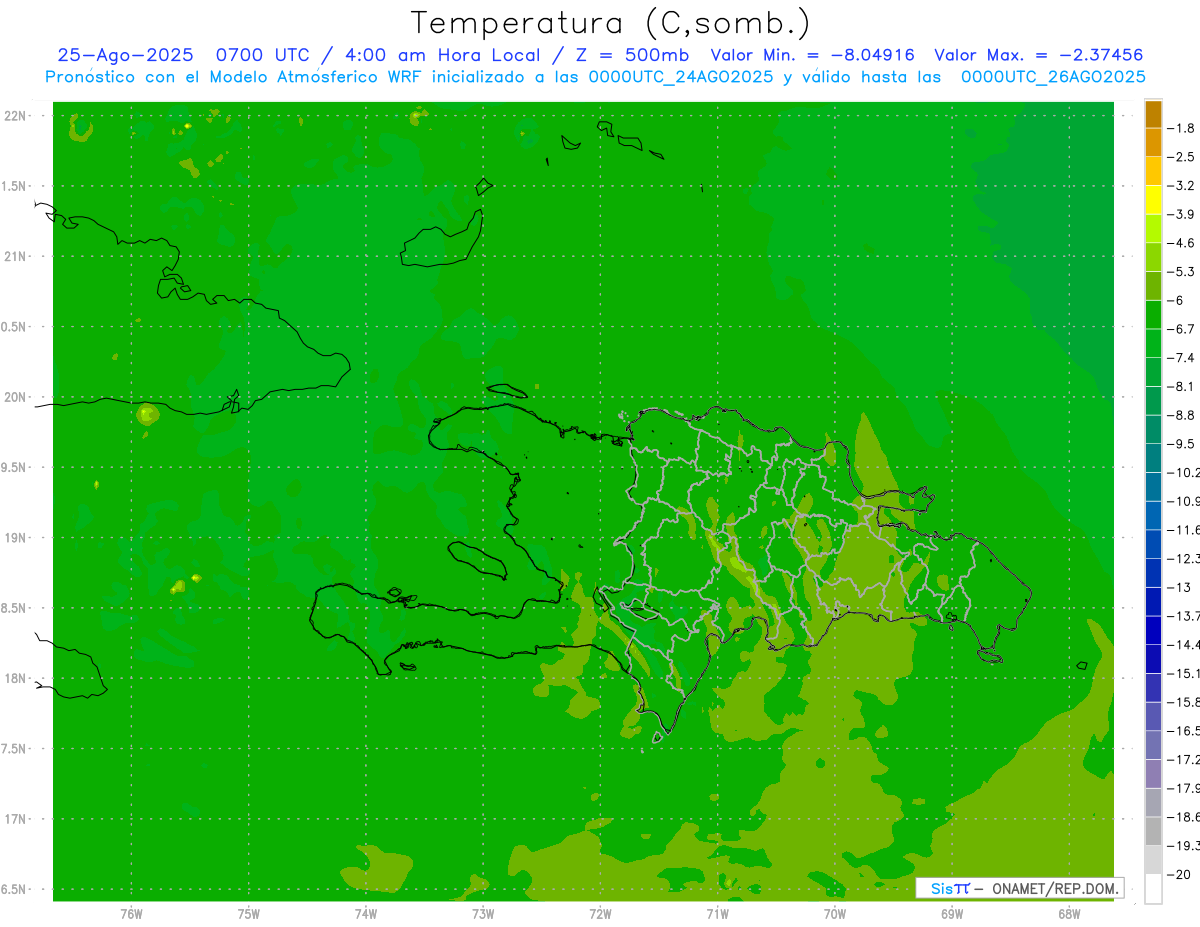
Task: Click the "18N" latitude axis label
Action: pos(14,678)
